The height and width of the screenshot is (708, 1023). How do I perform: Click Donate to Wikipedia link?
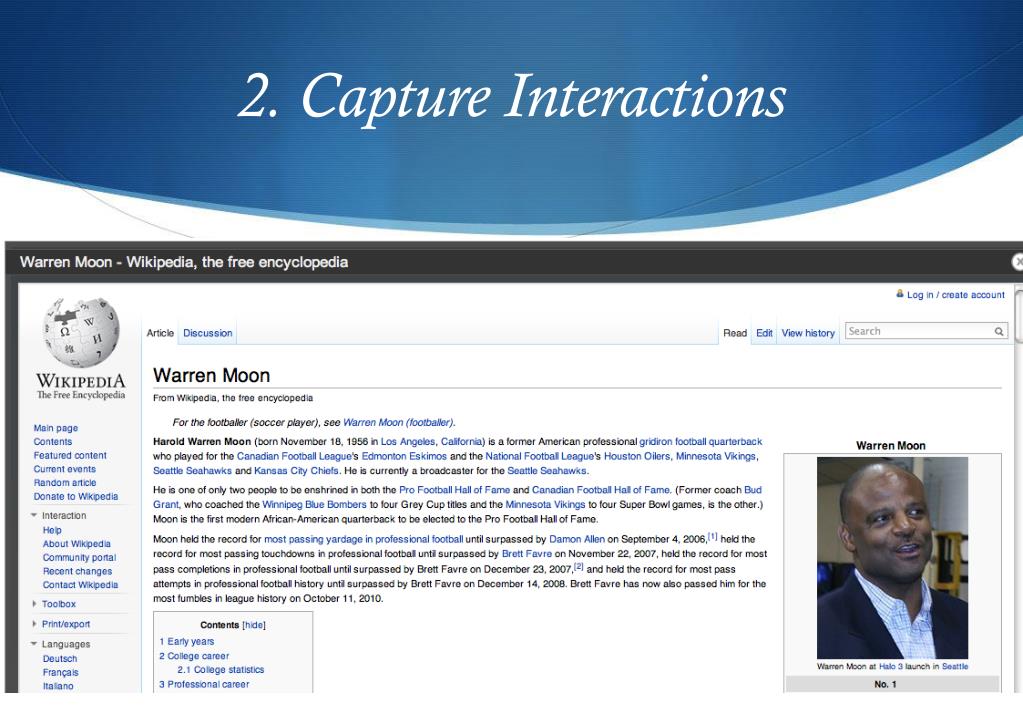[76, 497]
